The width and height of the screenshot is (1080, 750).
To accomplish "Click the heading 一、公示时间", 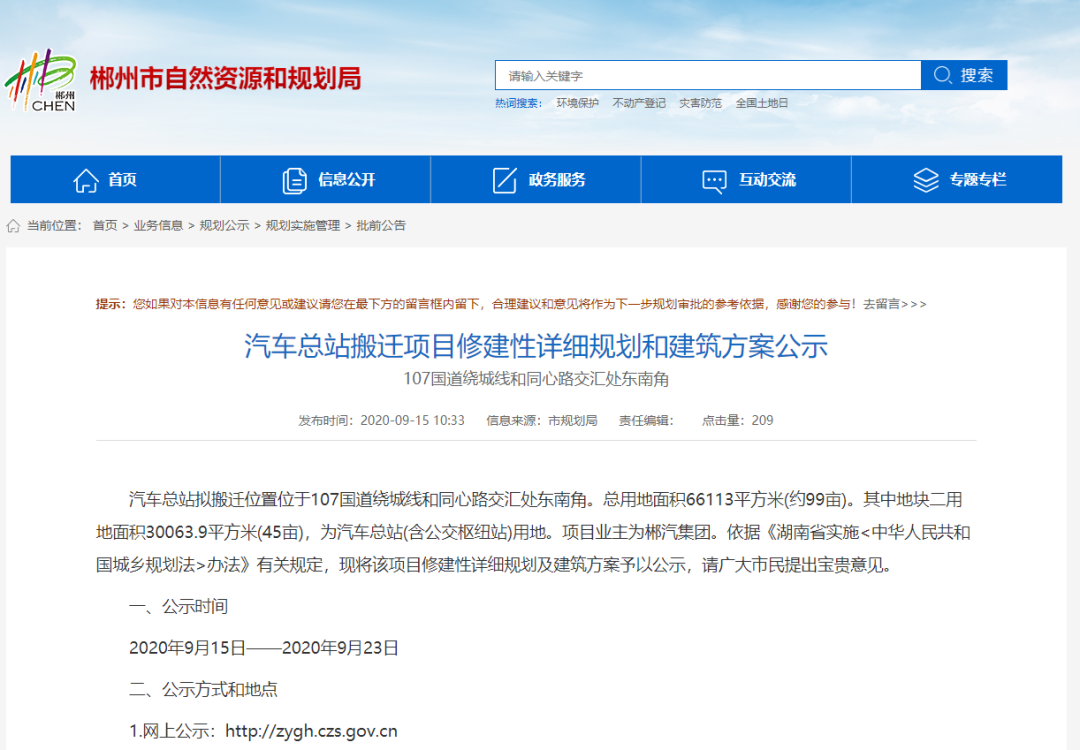I will (x=178, y=607).
